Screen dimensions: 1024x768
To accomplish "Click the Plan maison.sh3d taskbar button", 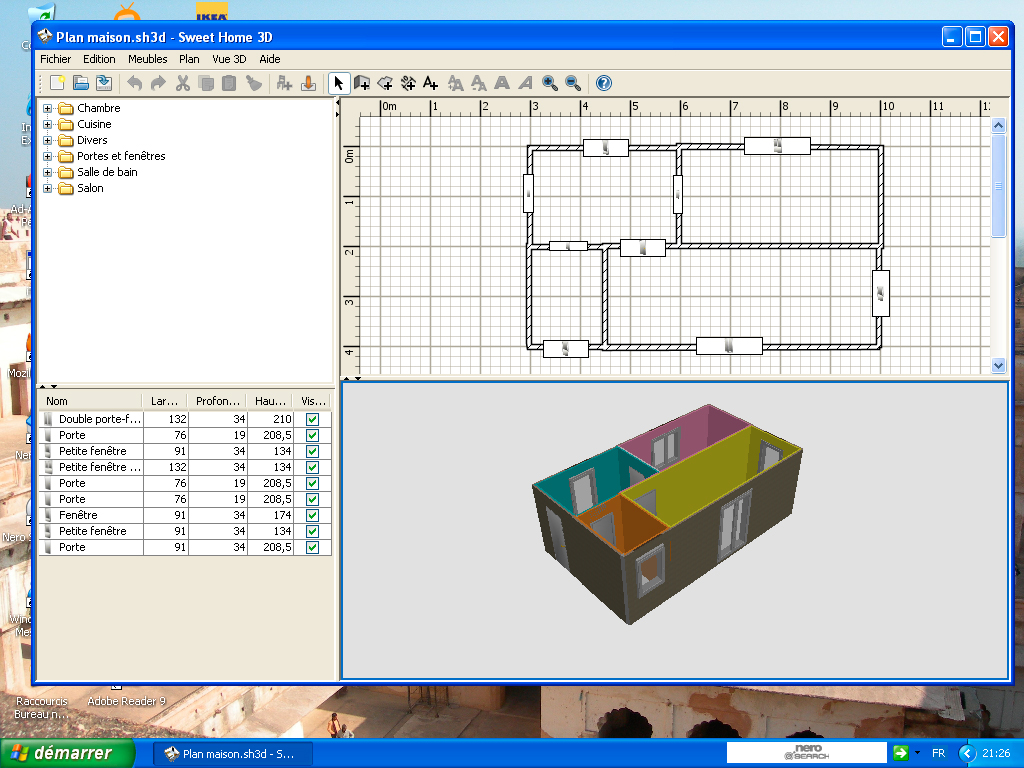I will pyautogui.click(x=232, y=754).
